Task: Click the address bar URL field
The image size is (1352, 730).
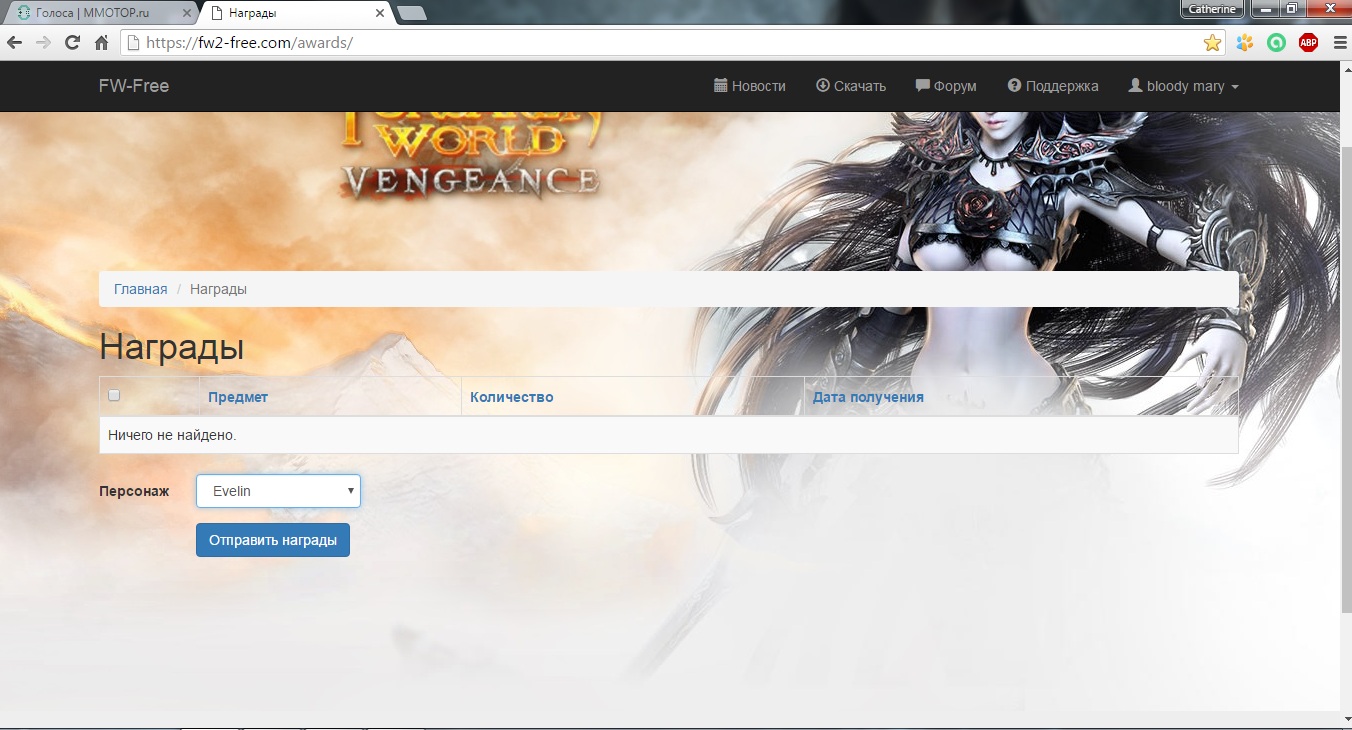Action: [660, 43]
